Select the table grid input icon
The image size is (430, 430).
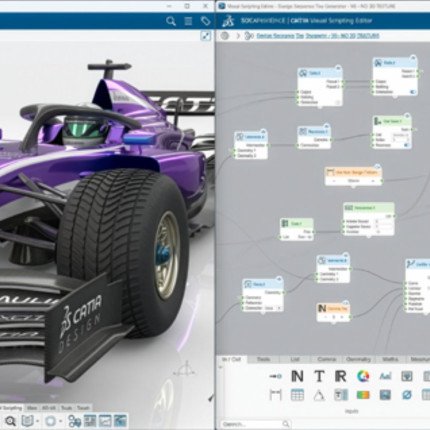point(297,395)
